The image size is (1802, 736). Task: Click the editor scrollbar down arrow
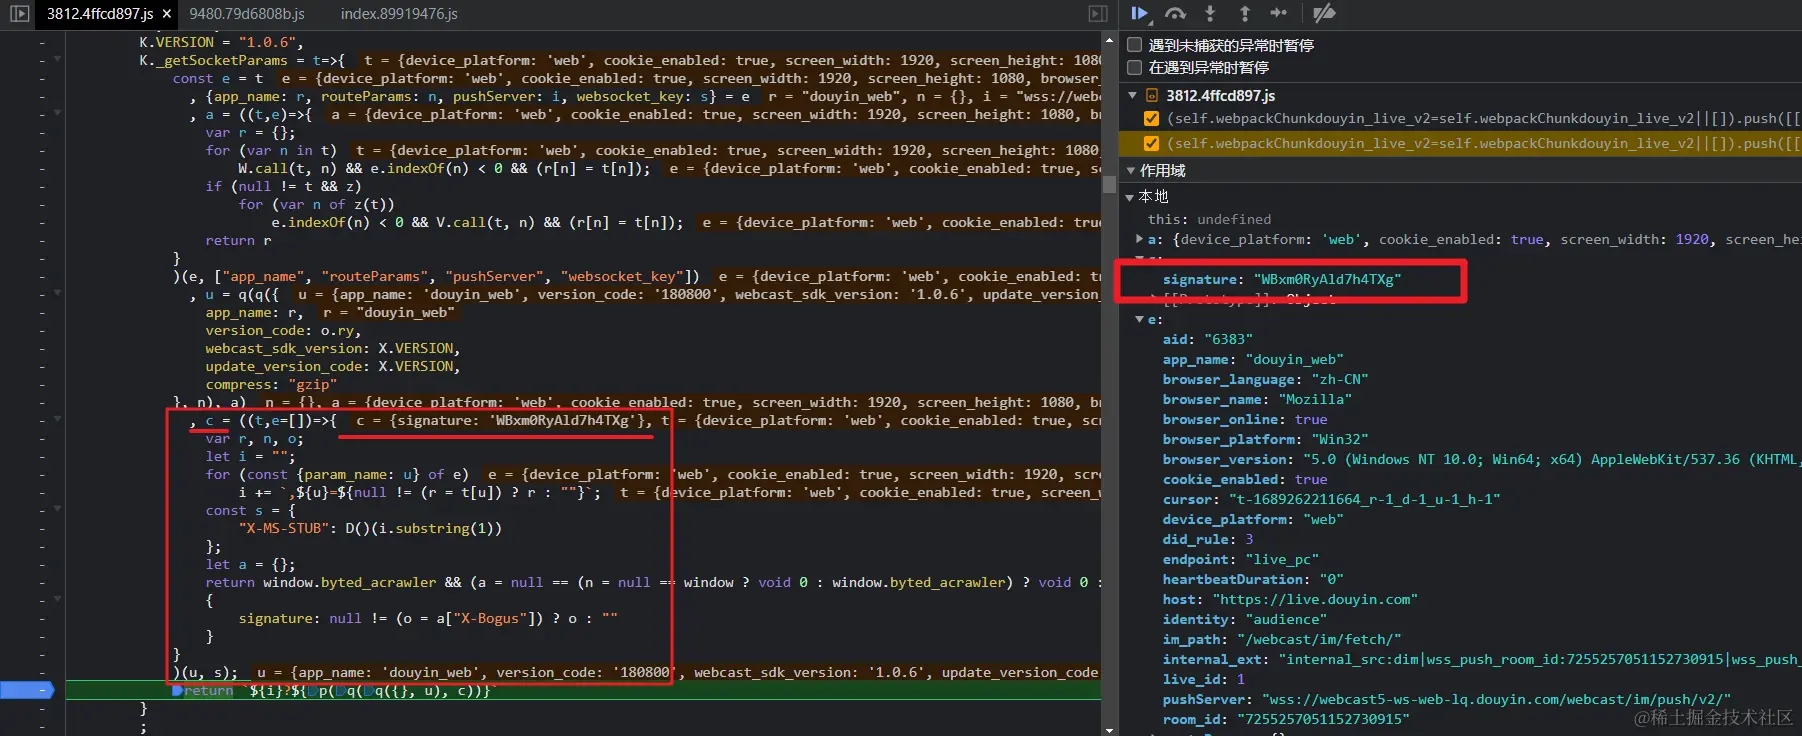click(1109, 729)
